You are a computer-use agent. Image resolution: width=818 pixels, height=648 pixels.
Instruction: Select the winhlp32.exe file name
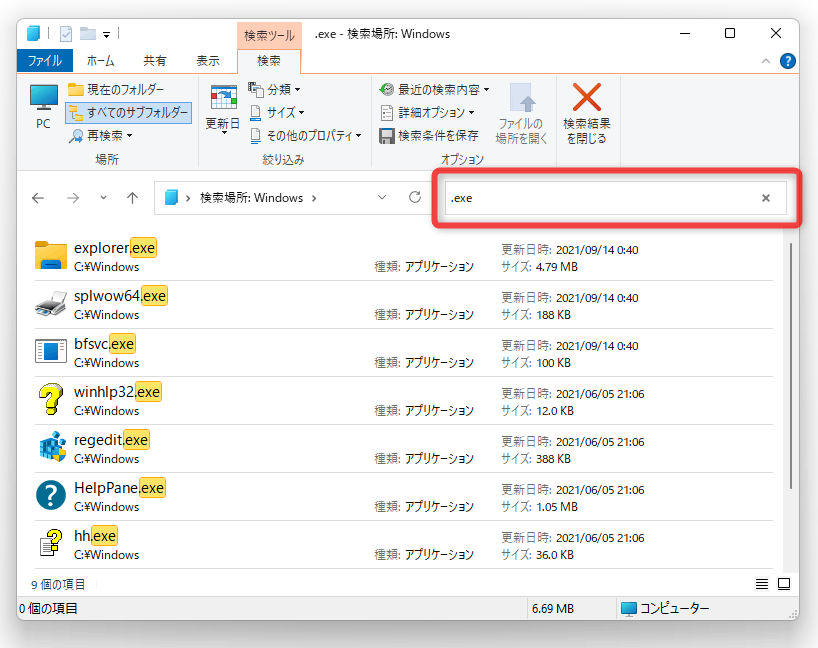coord(117,392)
